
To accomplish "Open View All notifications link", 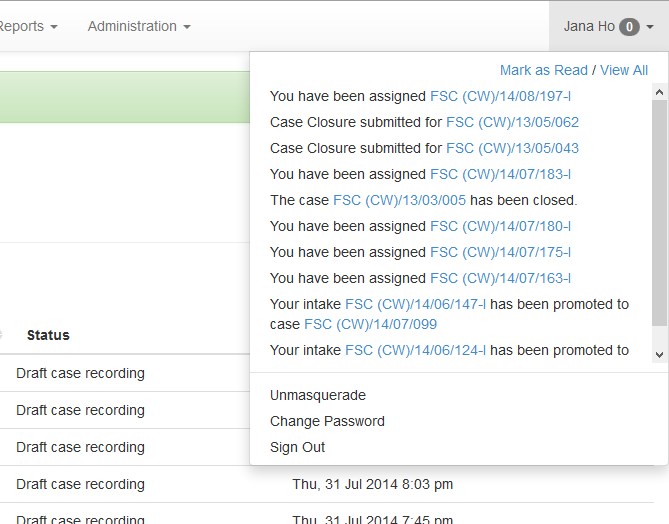I will tap(624, 70).
